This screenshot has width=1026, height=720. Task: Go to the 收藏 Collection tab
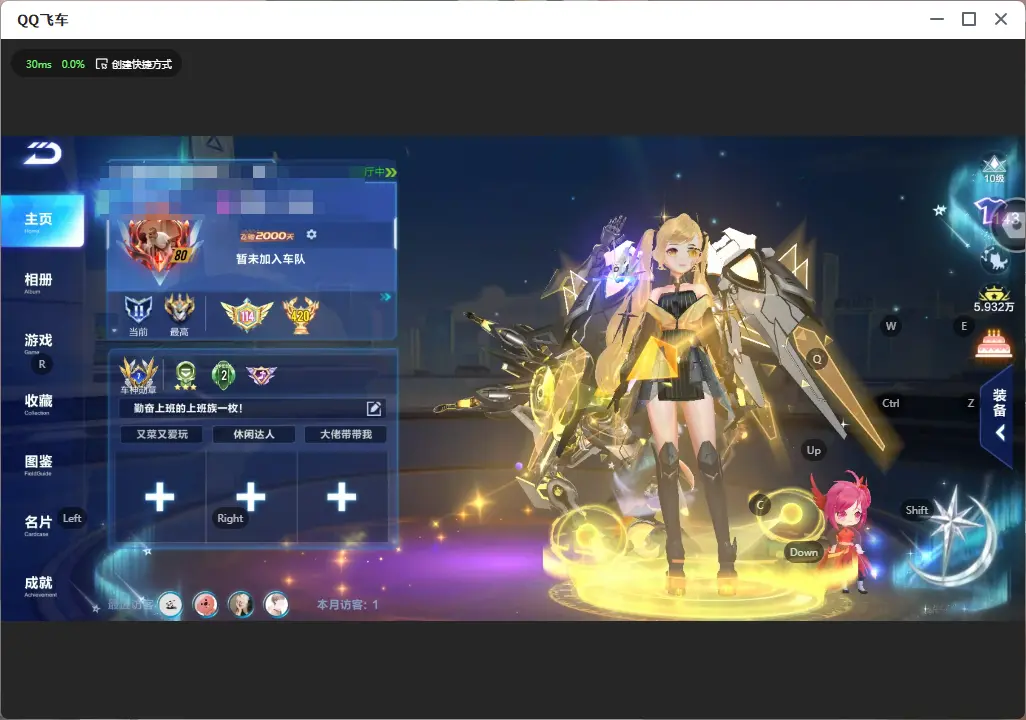[38, 403]
